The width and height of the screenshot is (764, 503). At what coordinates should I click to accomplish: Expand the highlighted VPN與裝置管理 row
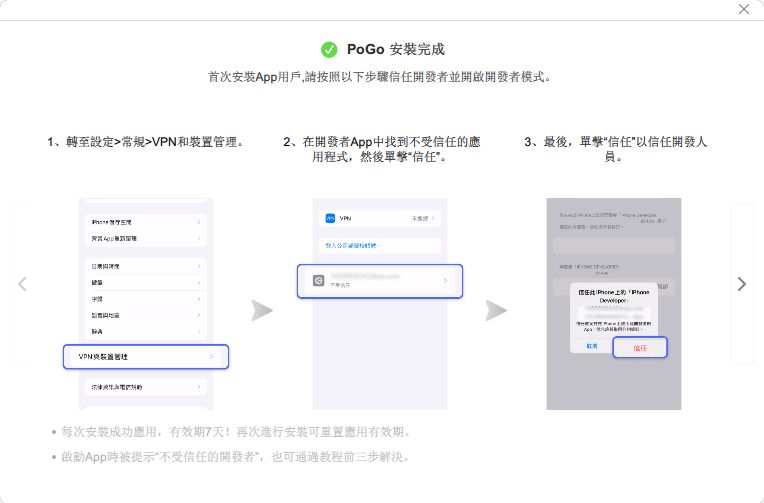(146, 356)
